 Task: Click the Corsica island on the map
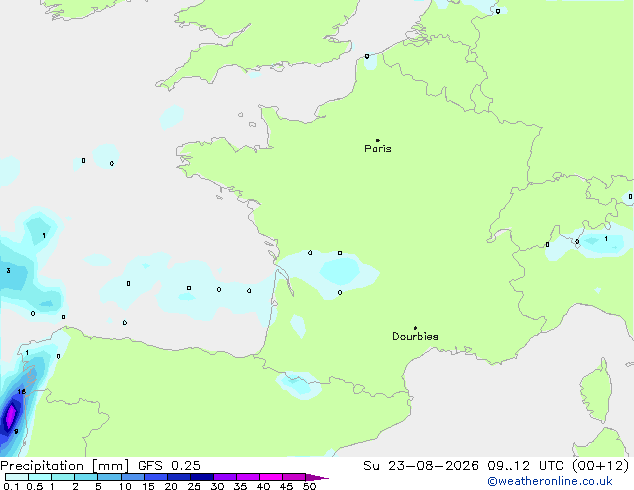tap(597, 391)
